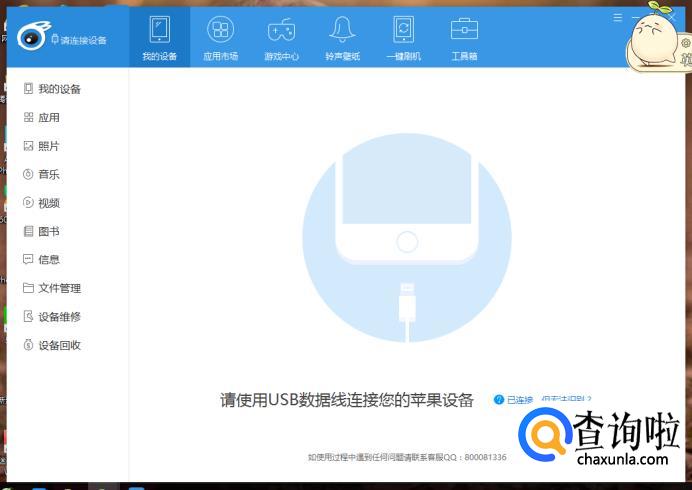This screenshot has height=490, width=692.
Task: Click the blue eye app logo
Action: (x=29, y=36)
